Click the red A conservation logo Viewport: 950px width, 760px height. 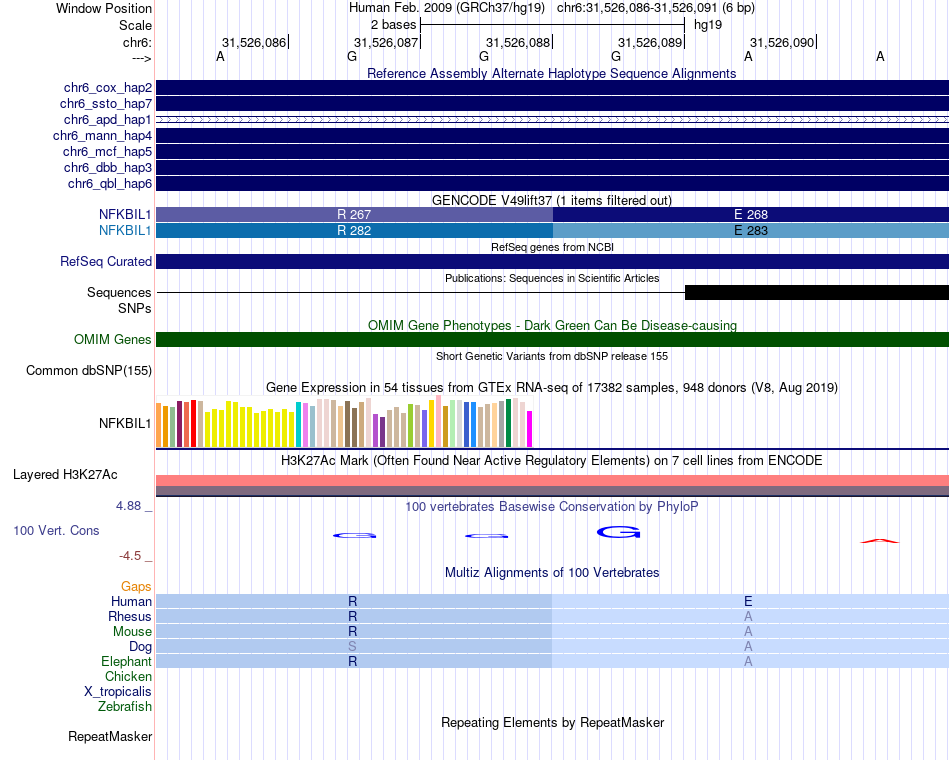point(880,541)
